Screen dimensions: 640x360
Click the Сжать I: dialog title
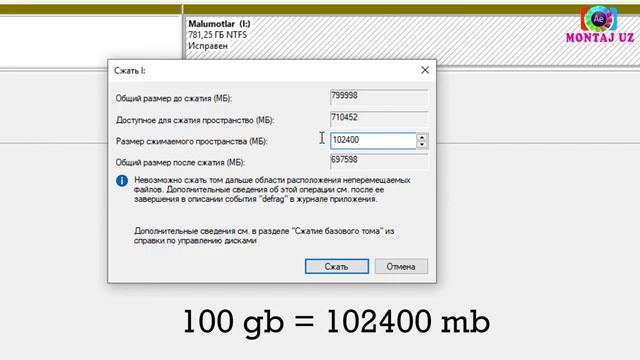[129, 71]
